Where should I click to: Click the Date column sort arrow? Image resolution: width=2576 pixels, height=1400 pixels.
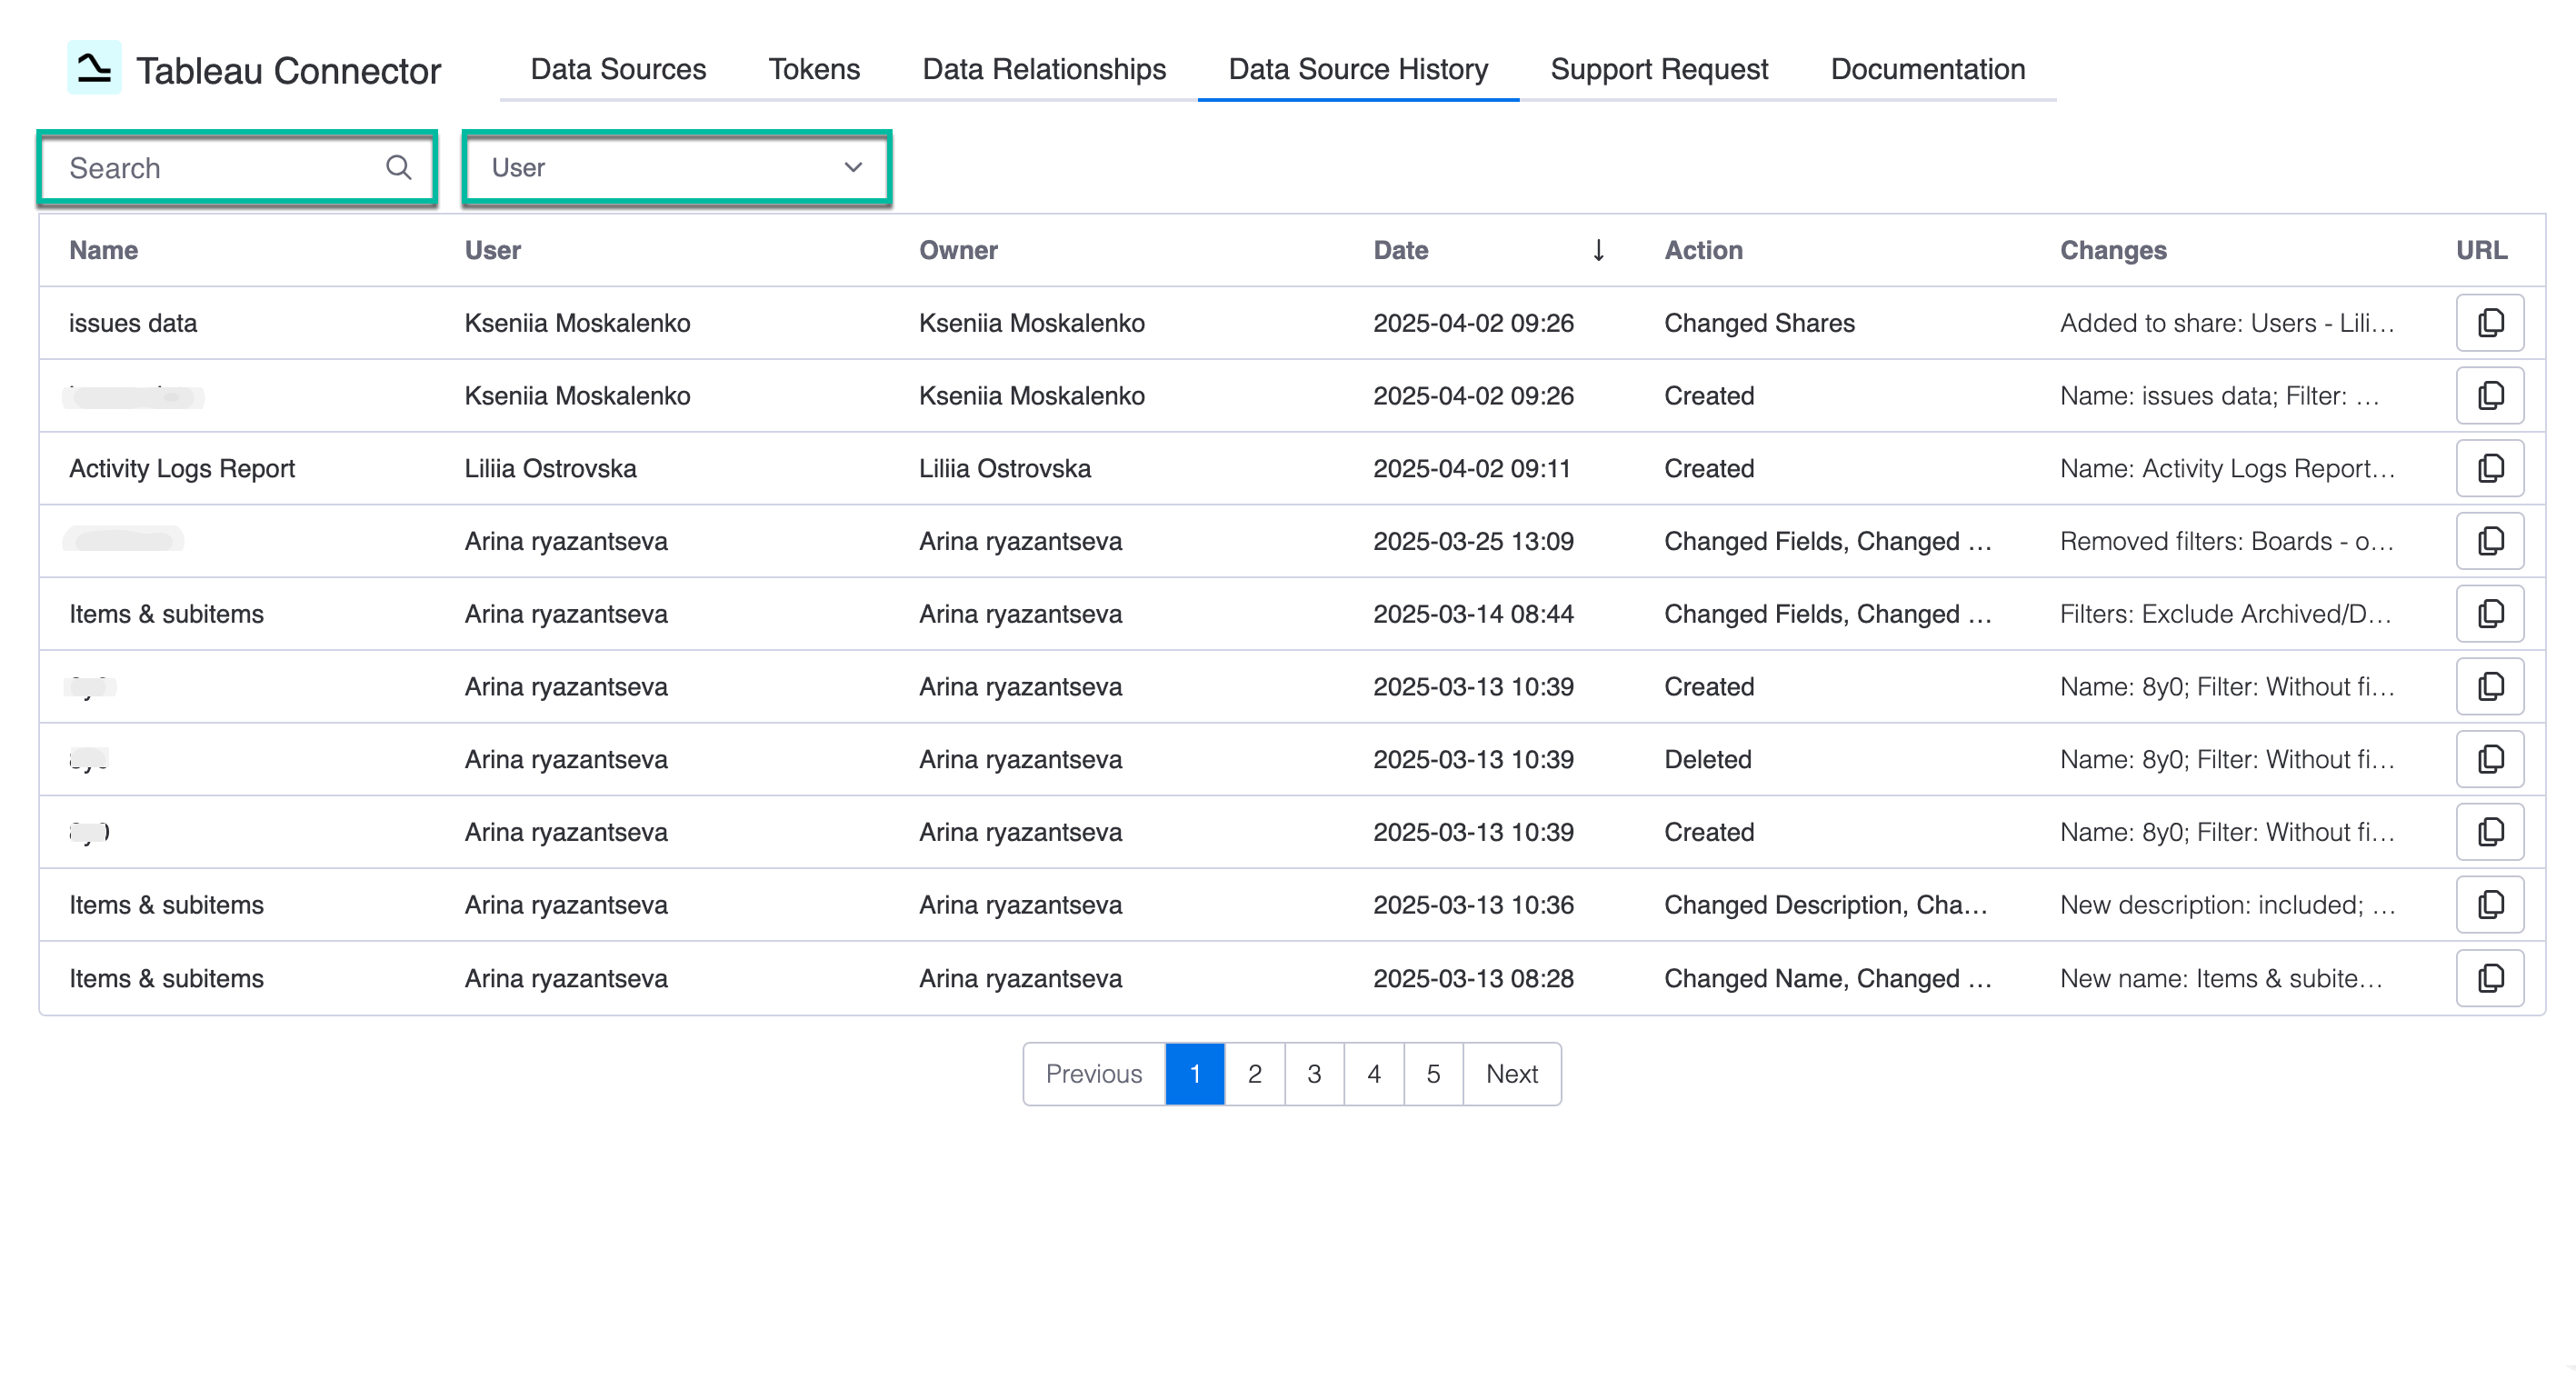click(x=1599, y=250)
